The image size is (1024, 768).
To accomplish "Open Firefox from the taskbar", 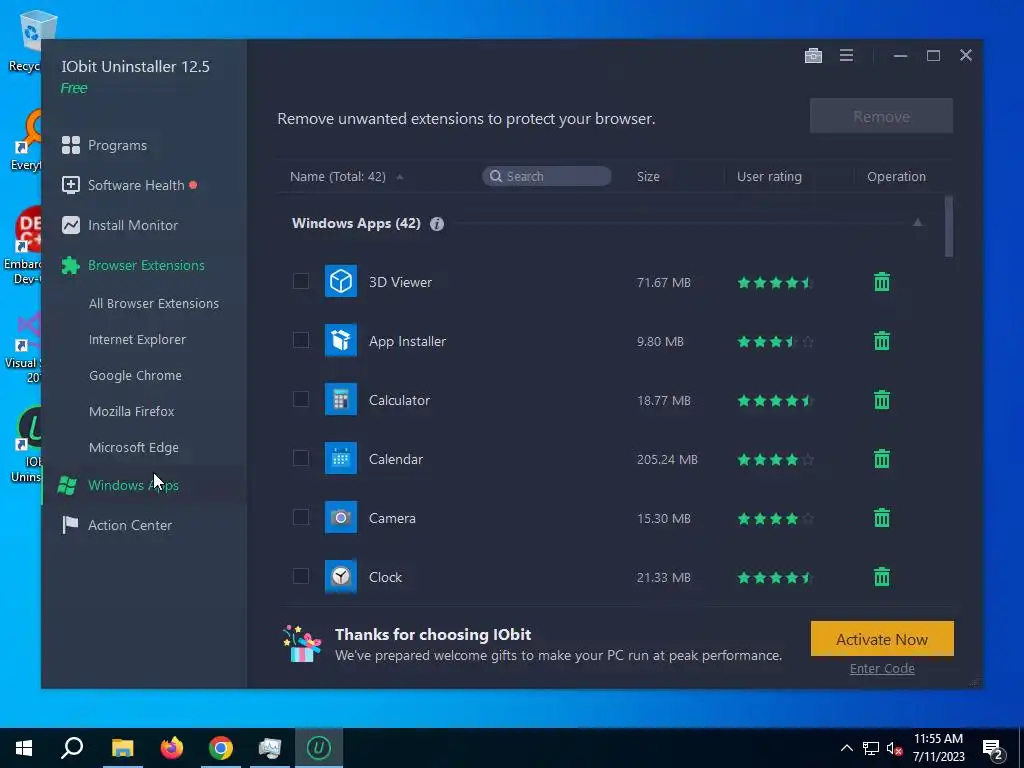I will coord(172,748).
